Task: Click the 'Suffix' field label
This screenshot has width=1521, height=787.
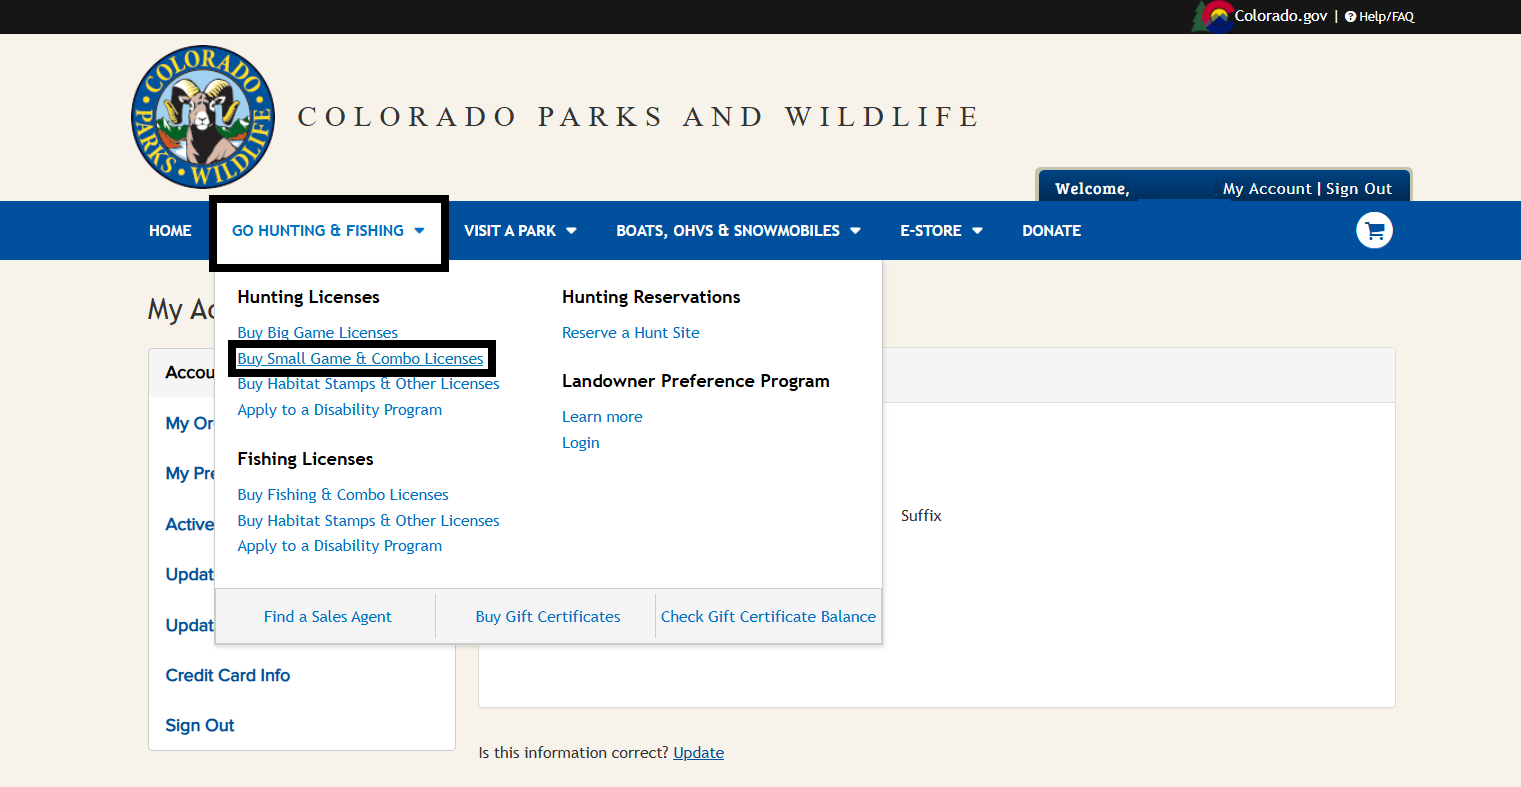Action: [x=921, y=516]
